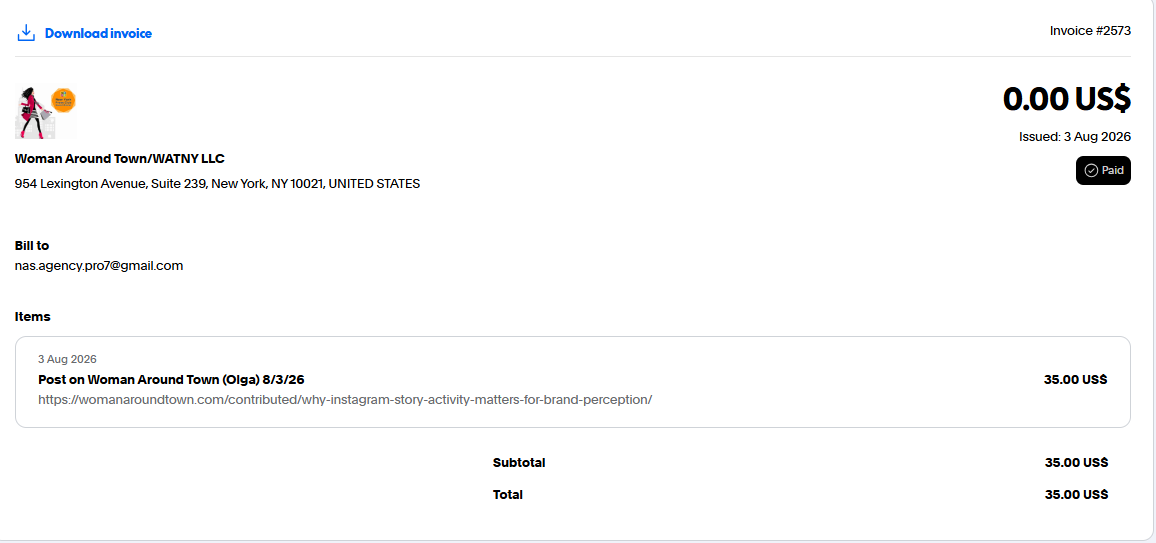Click the item date 3 Aug 2026

click(67, 360)
